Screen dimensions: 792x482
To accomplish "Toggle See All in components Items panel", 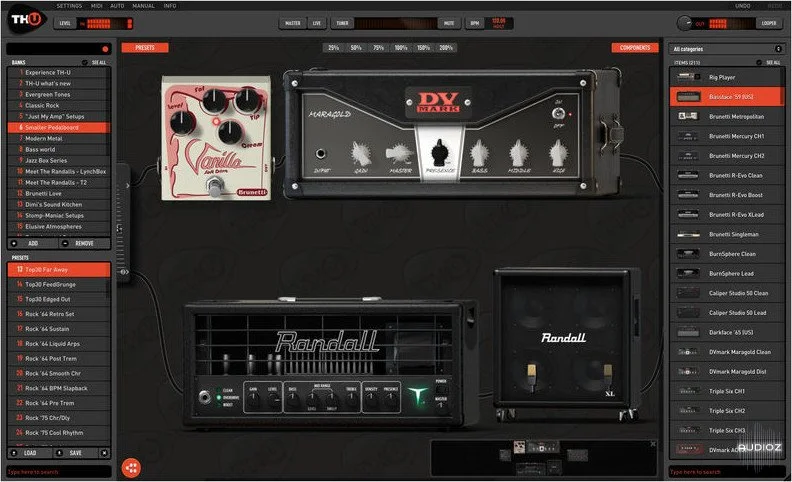I will [x=769, y=63].
